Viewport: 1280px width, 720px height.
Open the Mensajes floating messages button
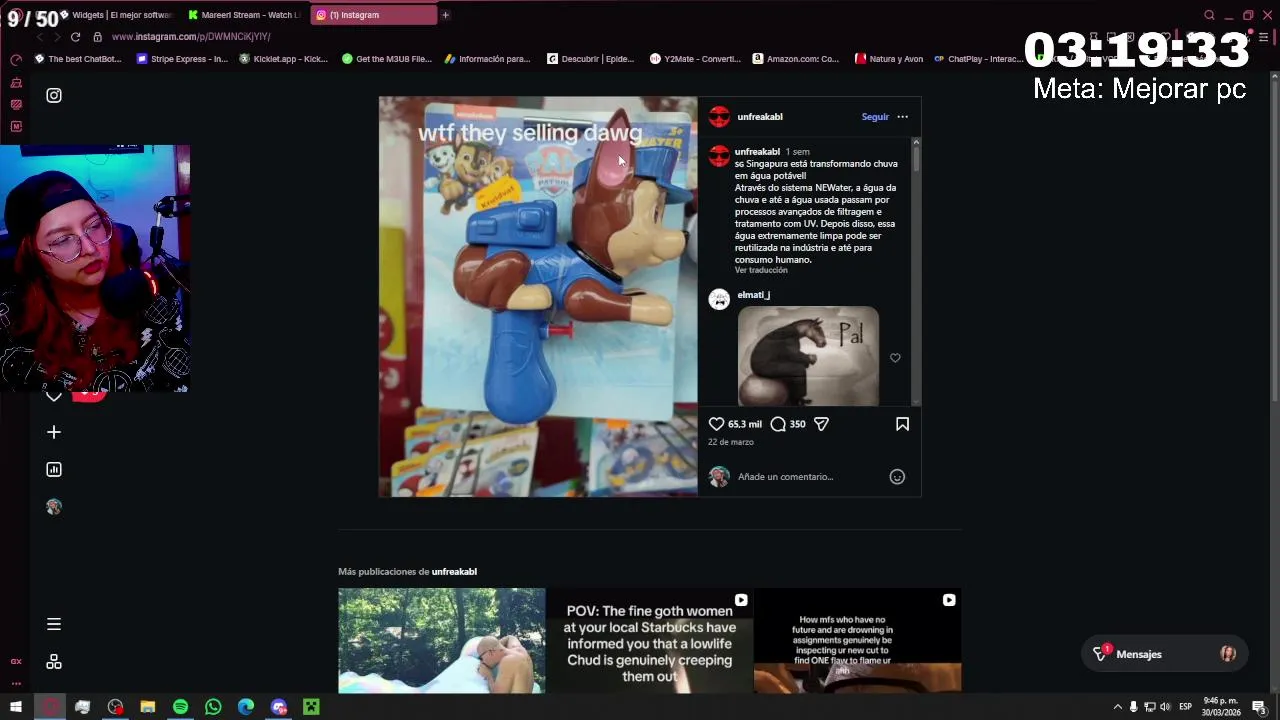(1164, 654)
